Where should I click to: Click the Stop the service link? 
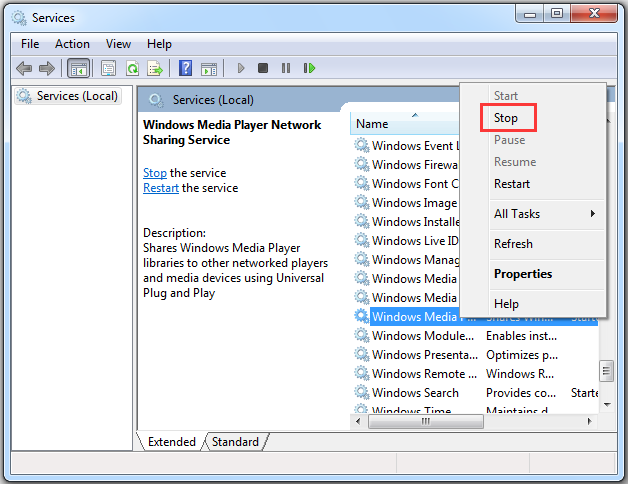154,173
